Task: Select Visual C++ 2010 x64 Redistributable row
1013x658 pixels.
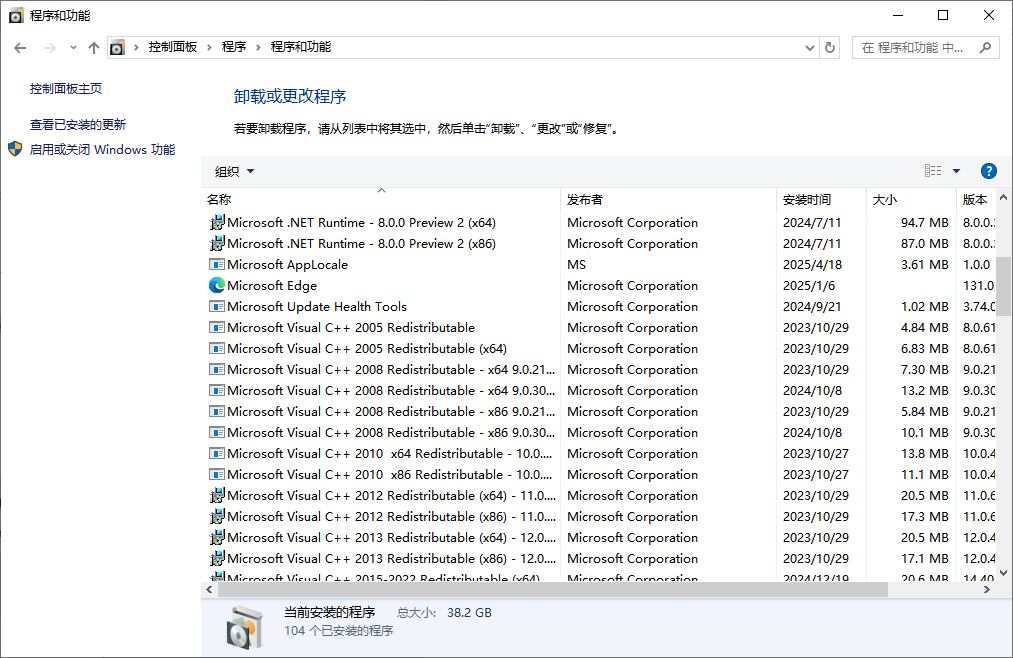Action: coord(600,453)
